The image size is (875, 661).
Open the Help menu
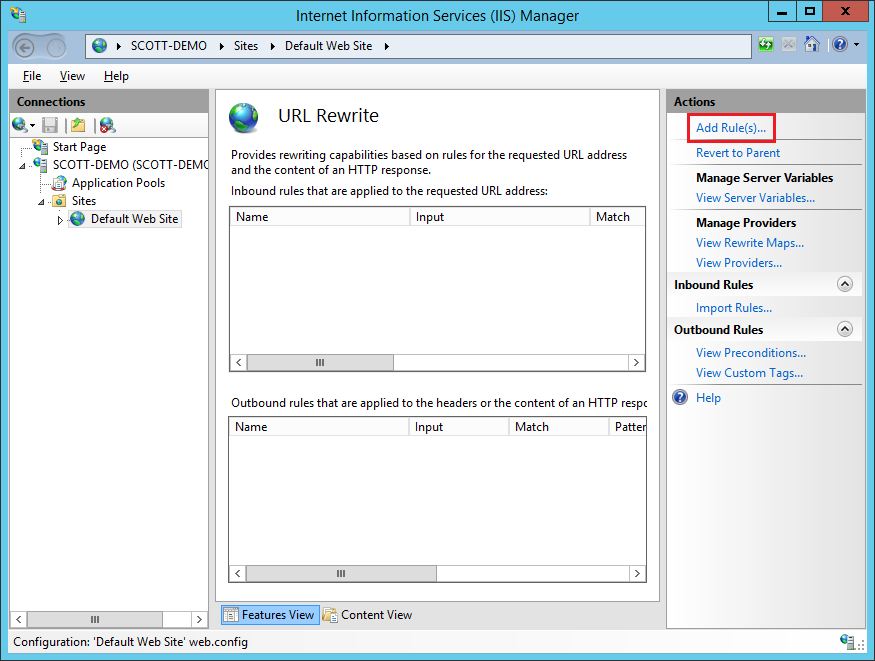coord(116,76)
